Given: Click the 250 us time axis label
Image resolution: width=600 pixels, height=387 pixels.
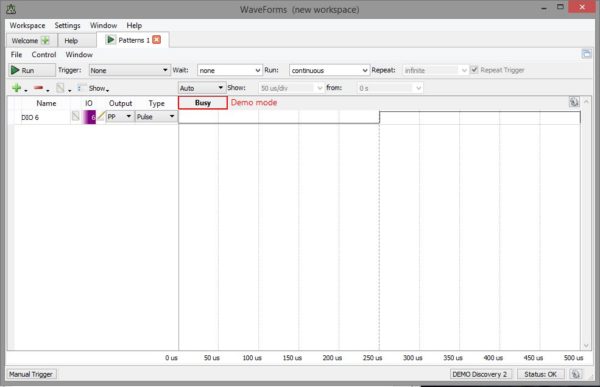Looking at the screenshot, I should [x=372, y=358].
